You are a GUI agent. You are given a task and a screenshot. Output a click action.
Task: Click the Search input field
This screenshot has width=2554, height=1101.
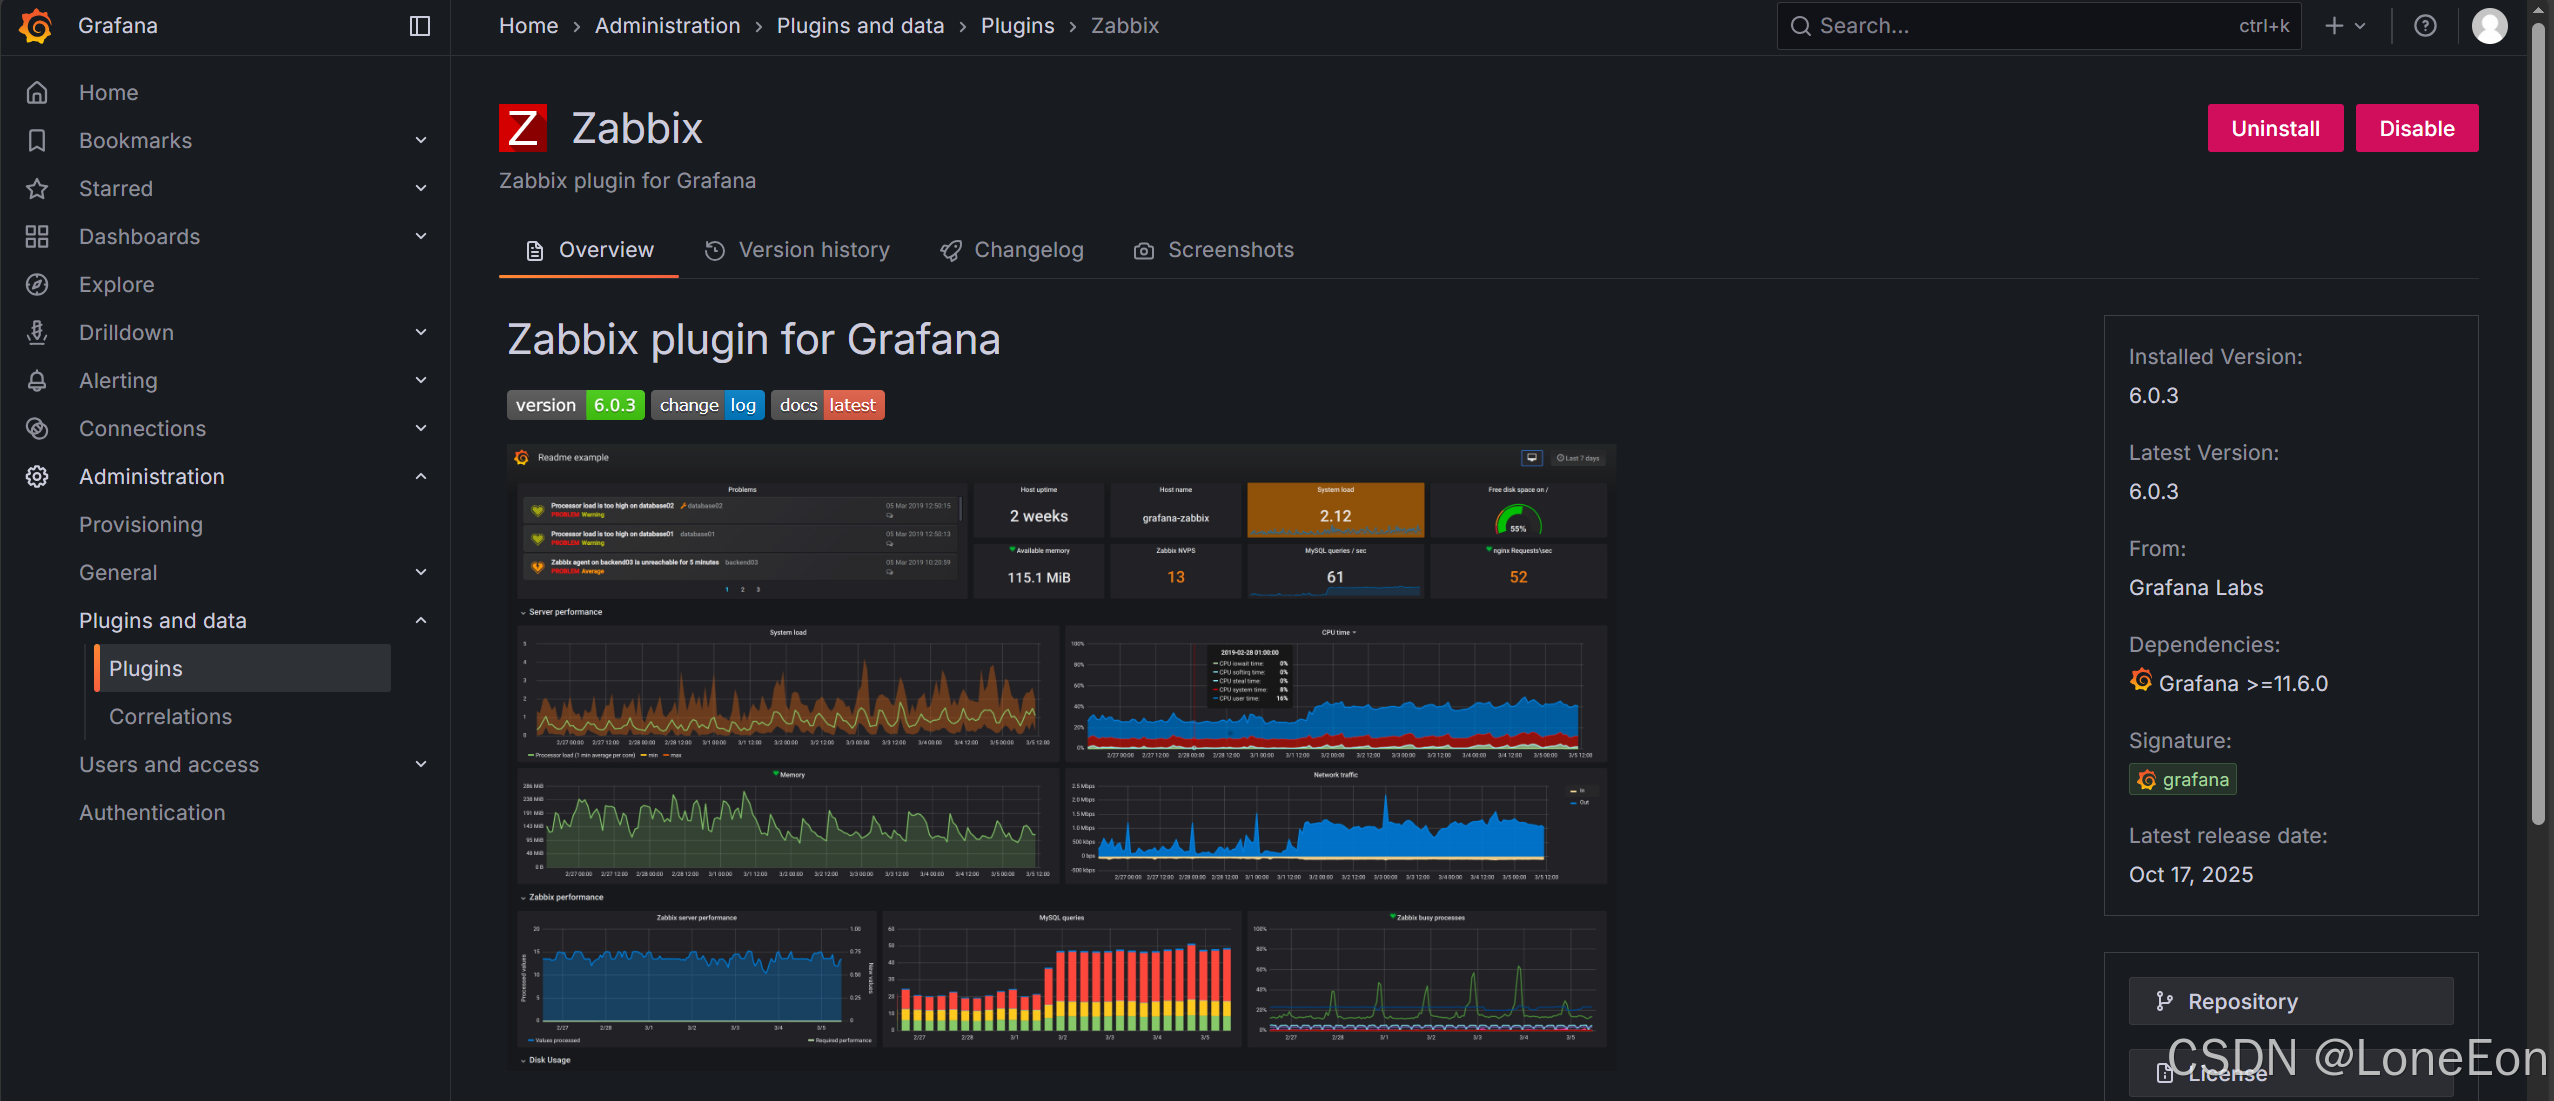coord(2039,26)
